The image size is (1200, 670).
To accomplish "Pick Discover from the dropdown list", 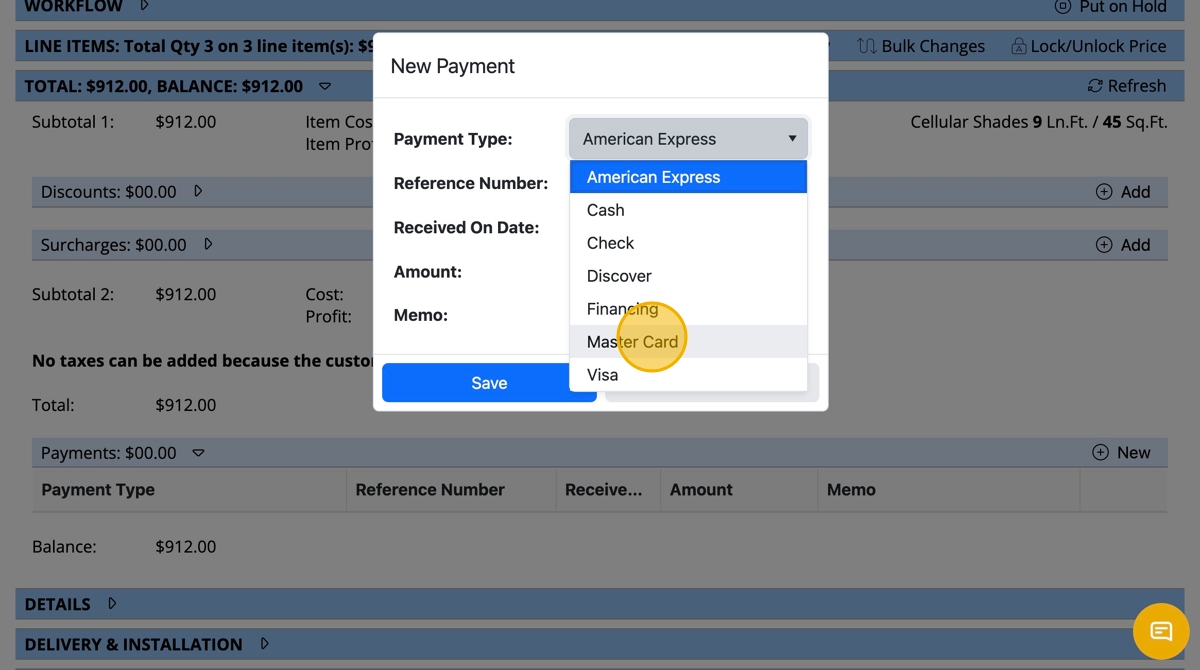I will pos(688,276).
